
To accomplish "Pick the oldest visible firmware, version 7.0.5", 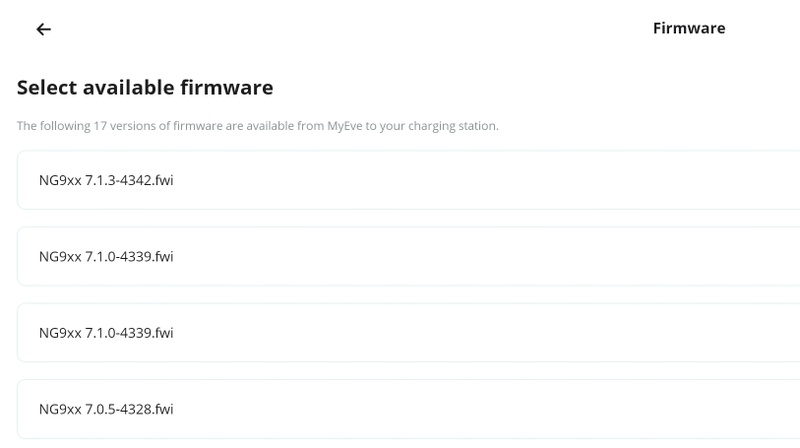I will (106, 408).
